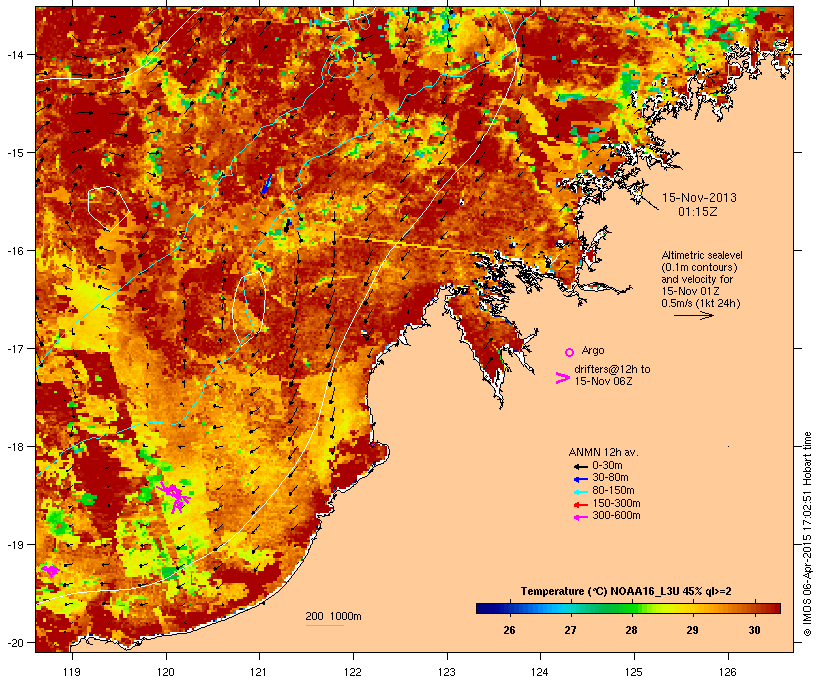820x680 pixels.
Task: Click the colorbar value 30
Action: tap(754, 630)
